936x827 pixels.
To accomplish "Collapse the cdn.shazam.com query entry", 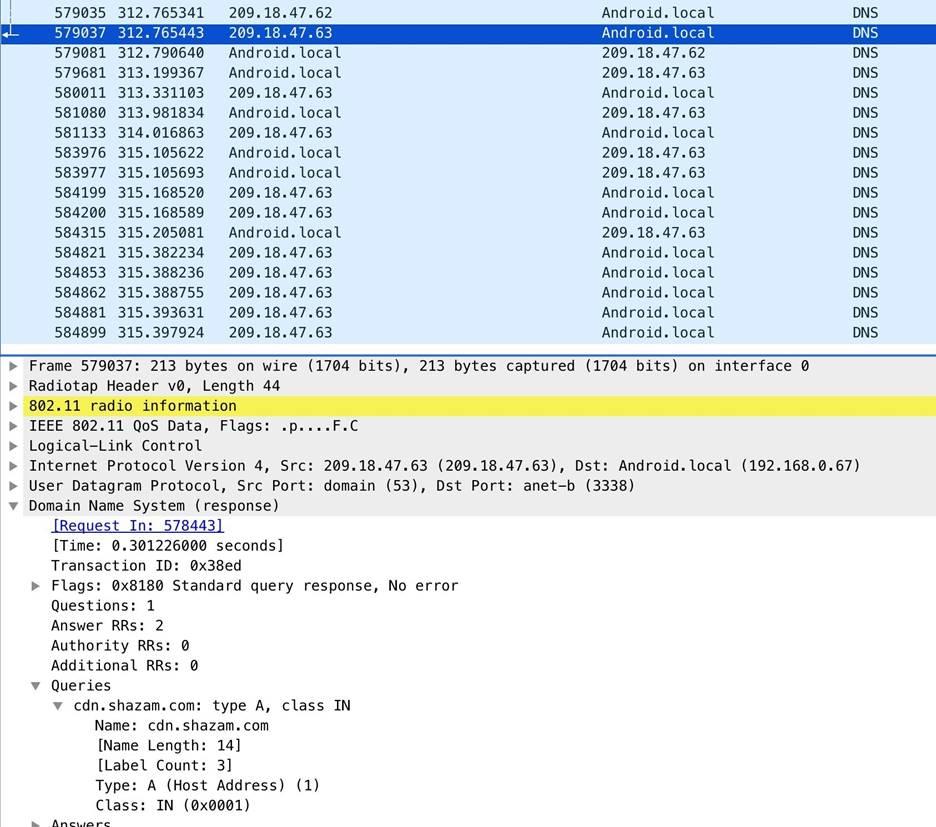I will pos(58,706).
